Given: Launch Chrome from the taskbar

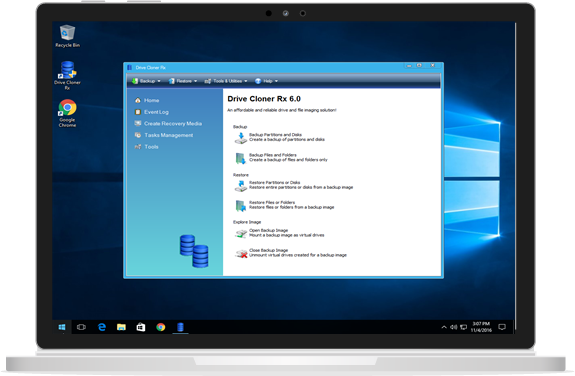Looking at the screenshot, I should [x=161, y=327].
